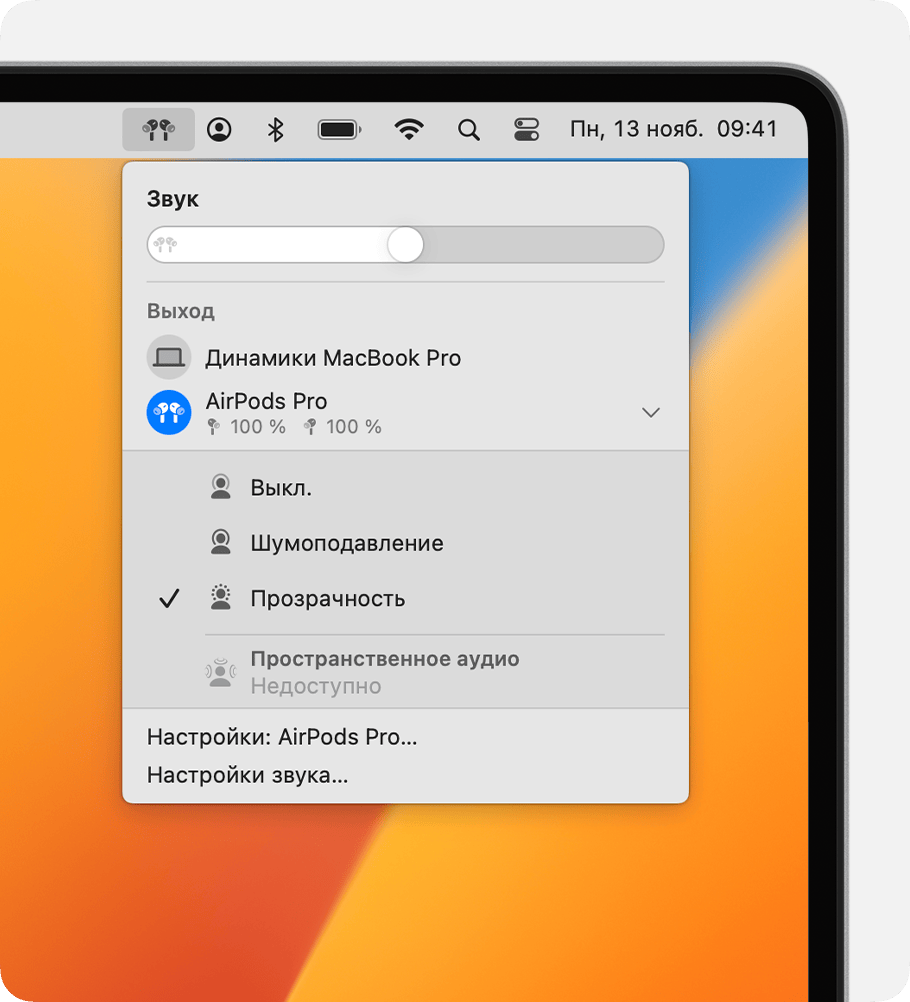
Task: Click the battery status icon
Action: pos(339,129)
